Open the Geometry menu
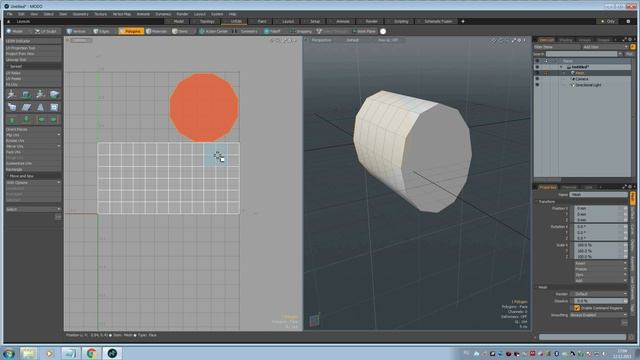This screenshot has width=640, height=360. (x=80, y=14)
